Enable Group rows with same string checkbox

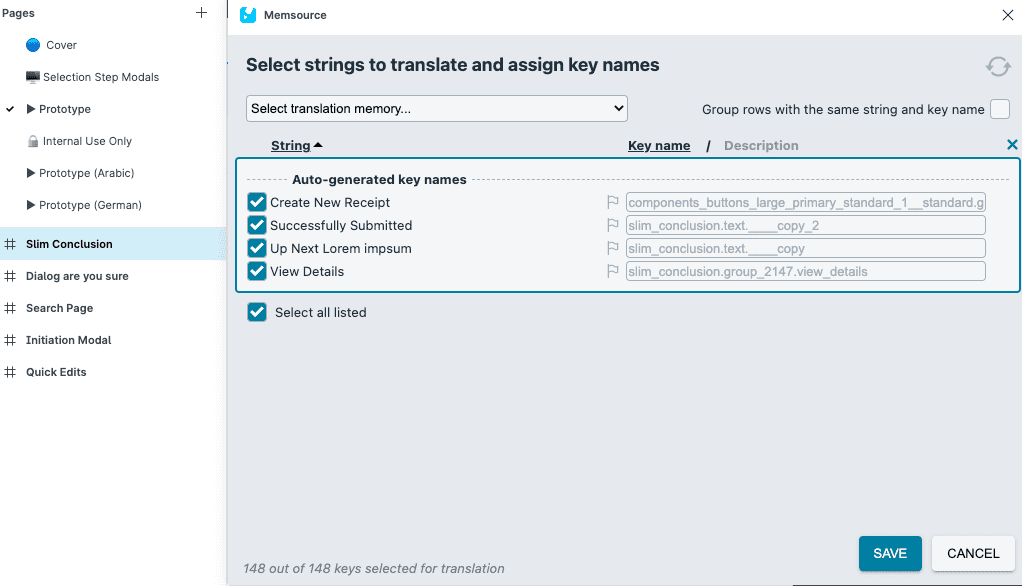(1000, 109)
